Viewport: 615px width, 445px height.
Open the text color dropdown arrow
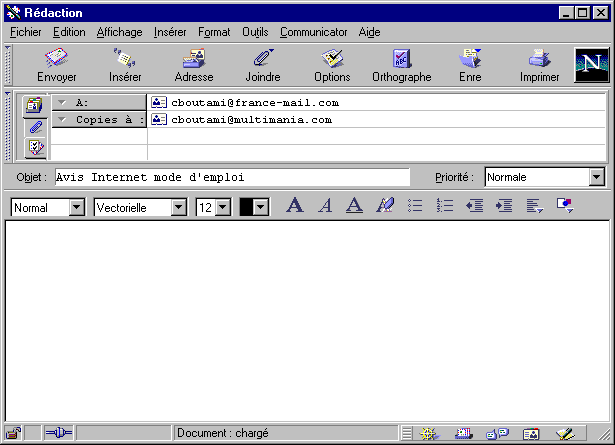[260, 207]
